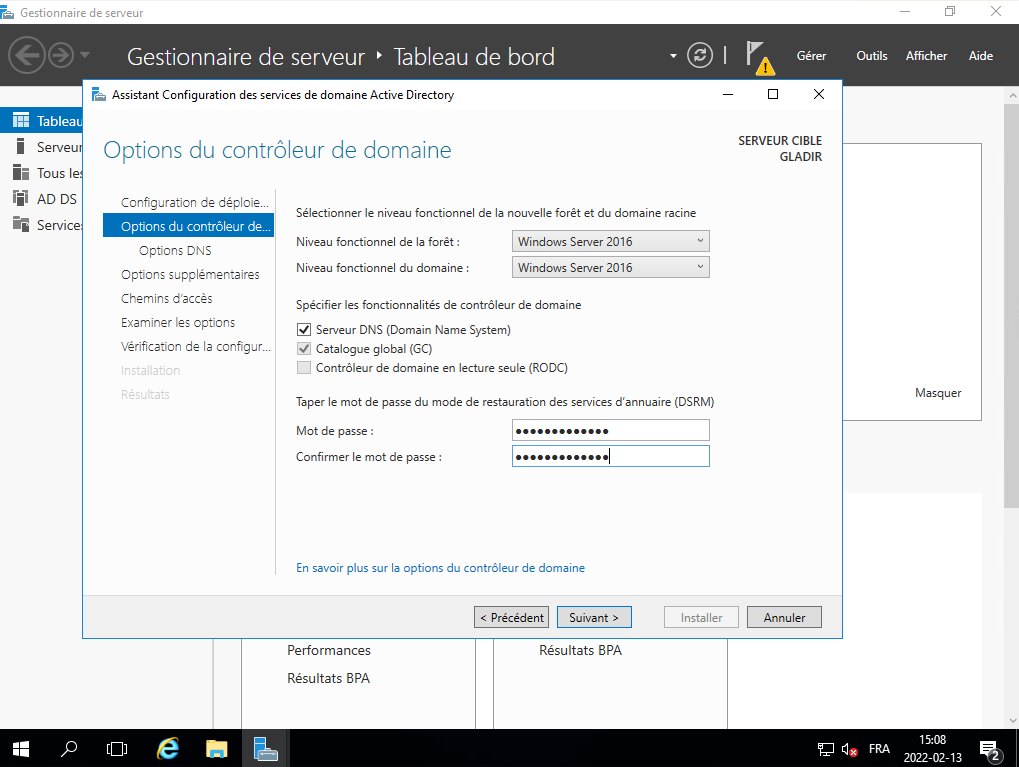
Task: Open File Explorer from the taskbar
Action: [x=216, y=748]
